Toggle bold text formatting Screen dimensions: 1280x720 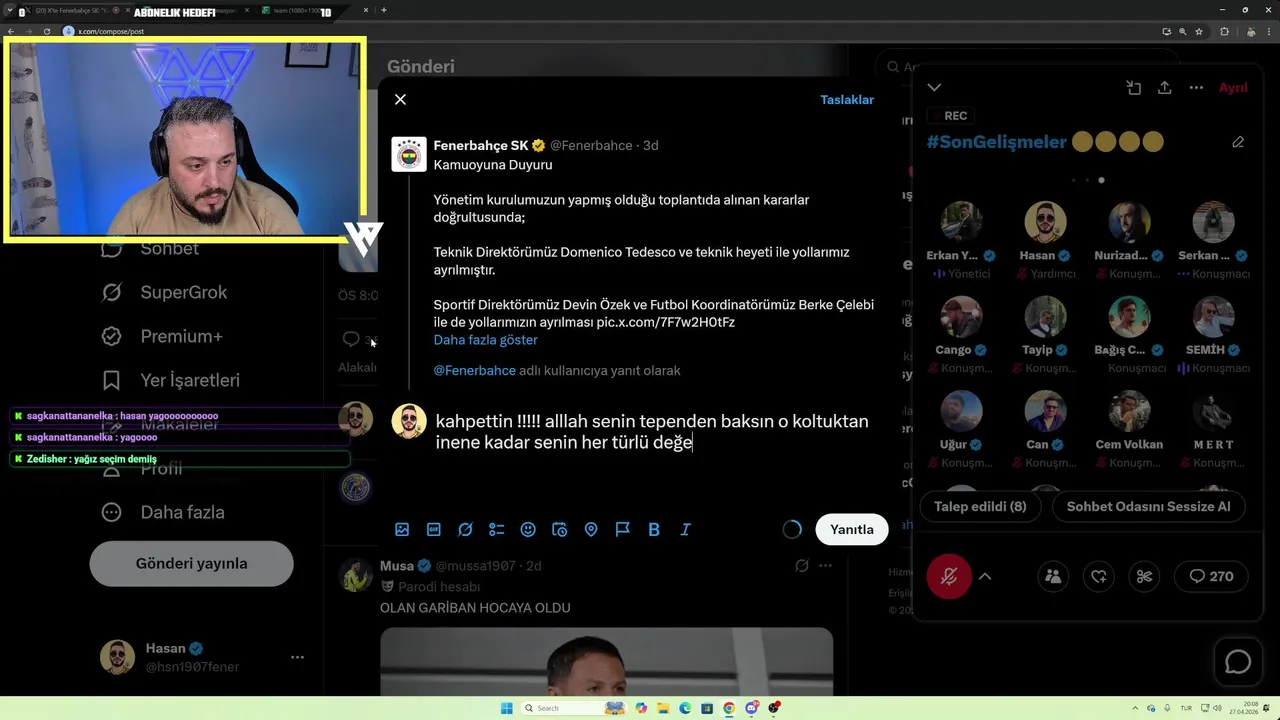click(654, 529)
